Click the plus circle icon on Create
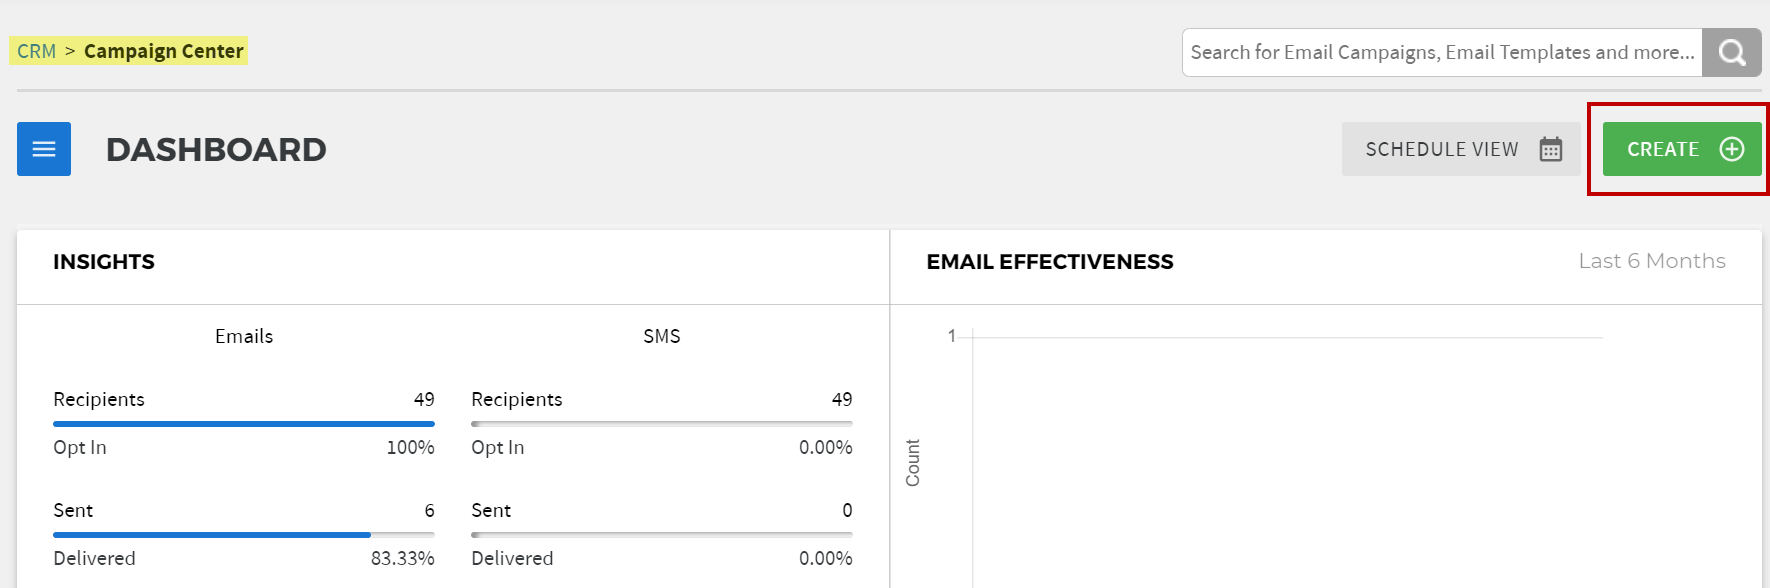The image size is (1770, 588). click(x=1732, y=149)
